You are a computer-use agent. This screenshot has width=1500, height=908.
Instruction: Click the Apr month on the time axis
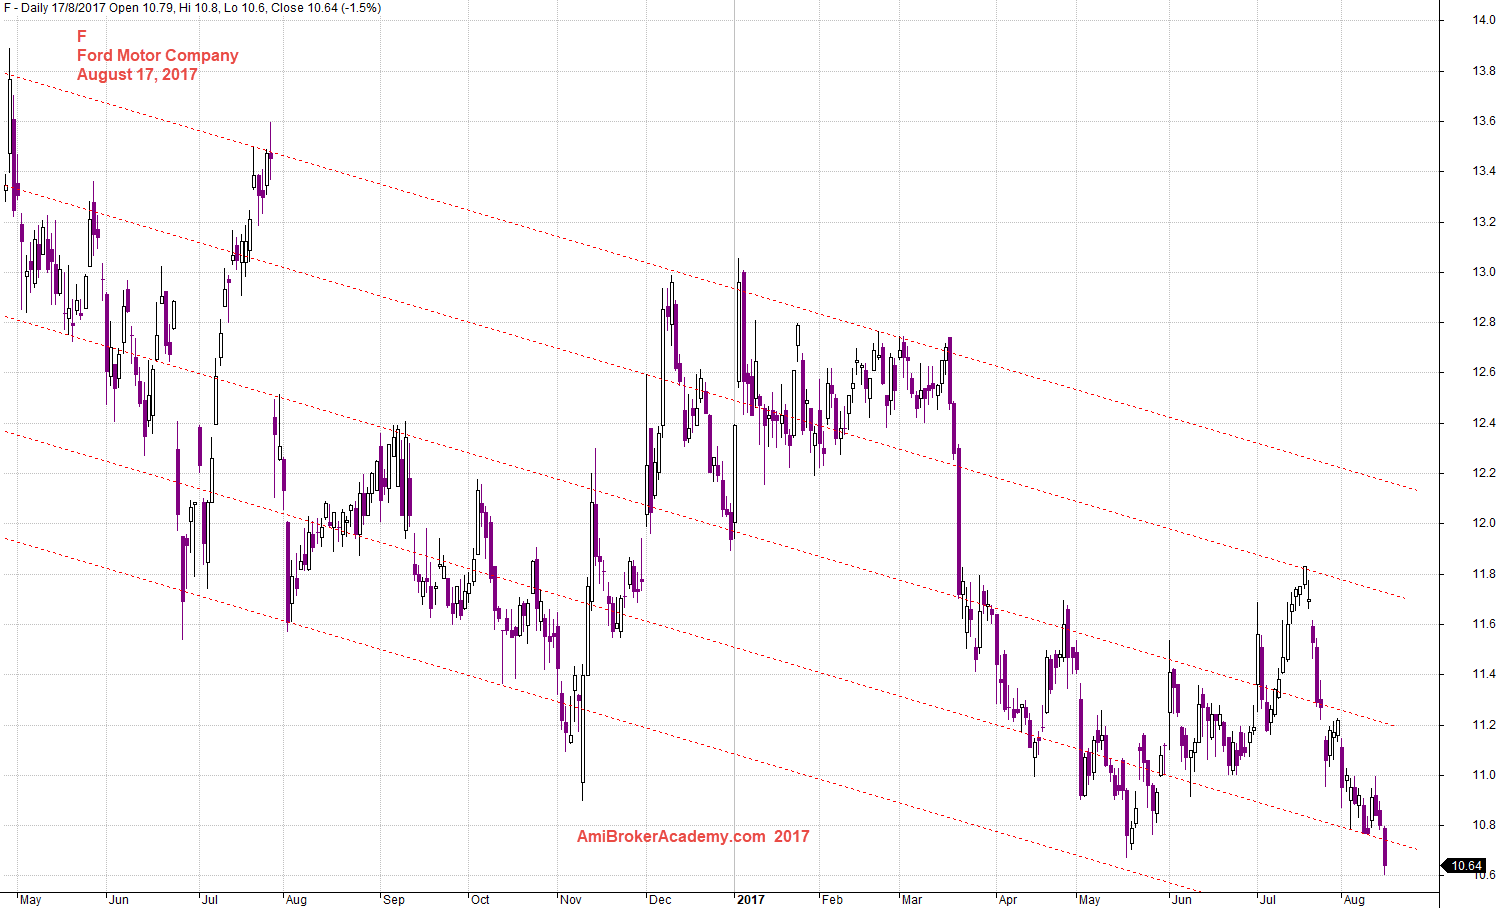click(x=1007, y=900)
